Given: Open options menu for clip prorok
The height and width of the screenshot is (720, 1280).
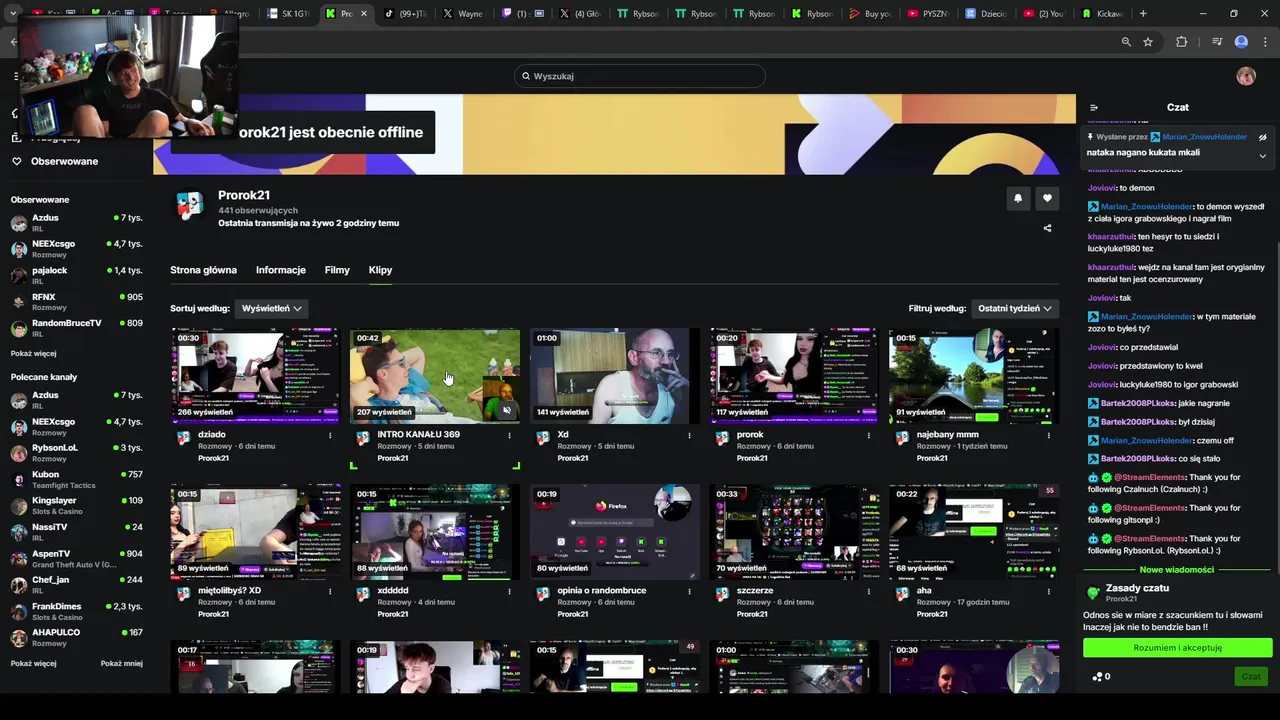Looking at the screenshot, I should [x=869, y=435].
